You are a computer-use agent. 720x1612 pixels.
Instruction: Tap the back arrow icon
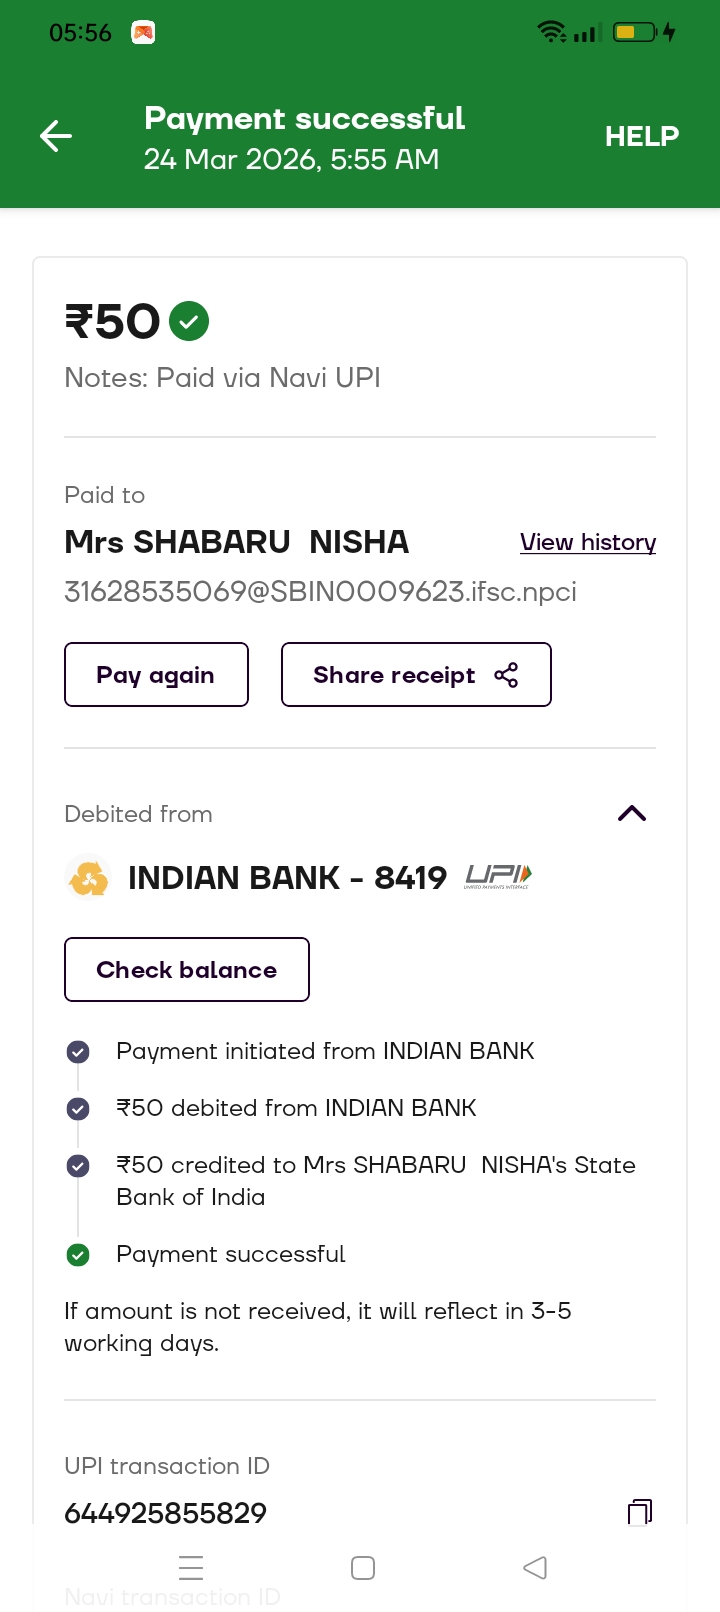56,136
